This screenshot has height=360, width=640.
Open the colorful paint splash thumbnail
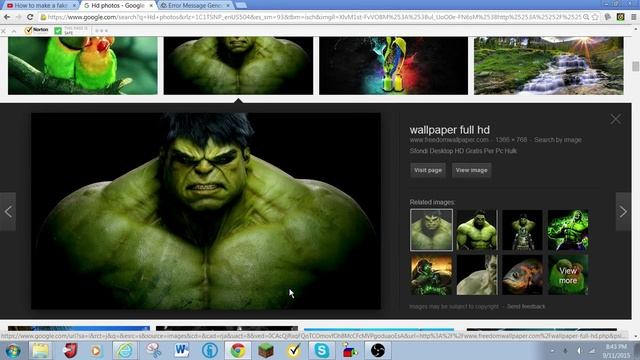393,66
